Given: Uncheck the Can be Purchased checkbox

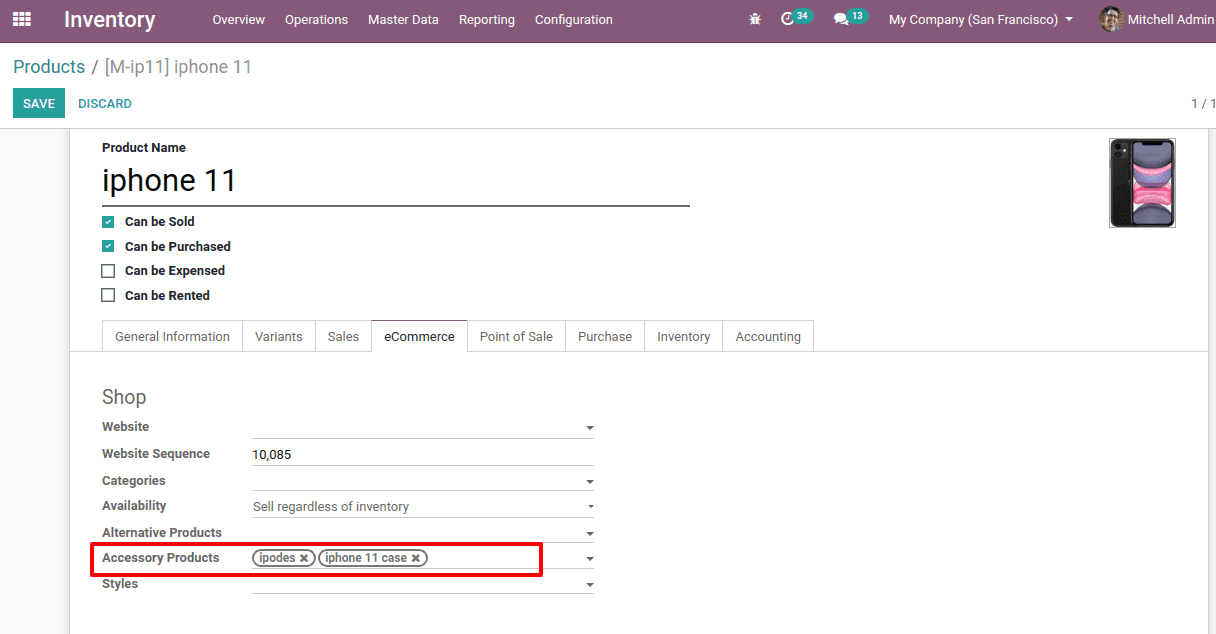Looking at the screenshot, I should (x=108, y=246).
